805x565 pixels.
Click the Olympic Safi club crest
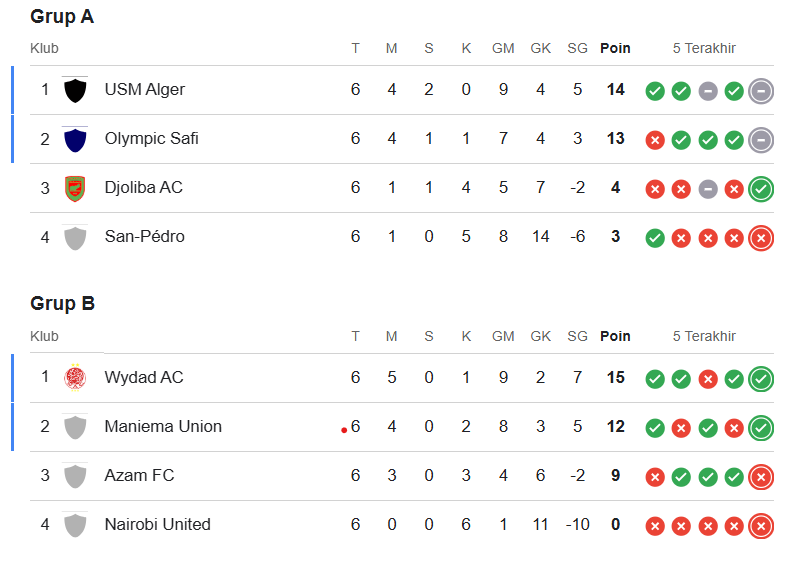coord(75,139)
